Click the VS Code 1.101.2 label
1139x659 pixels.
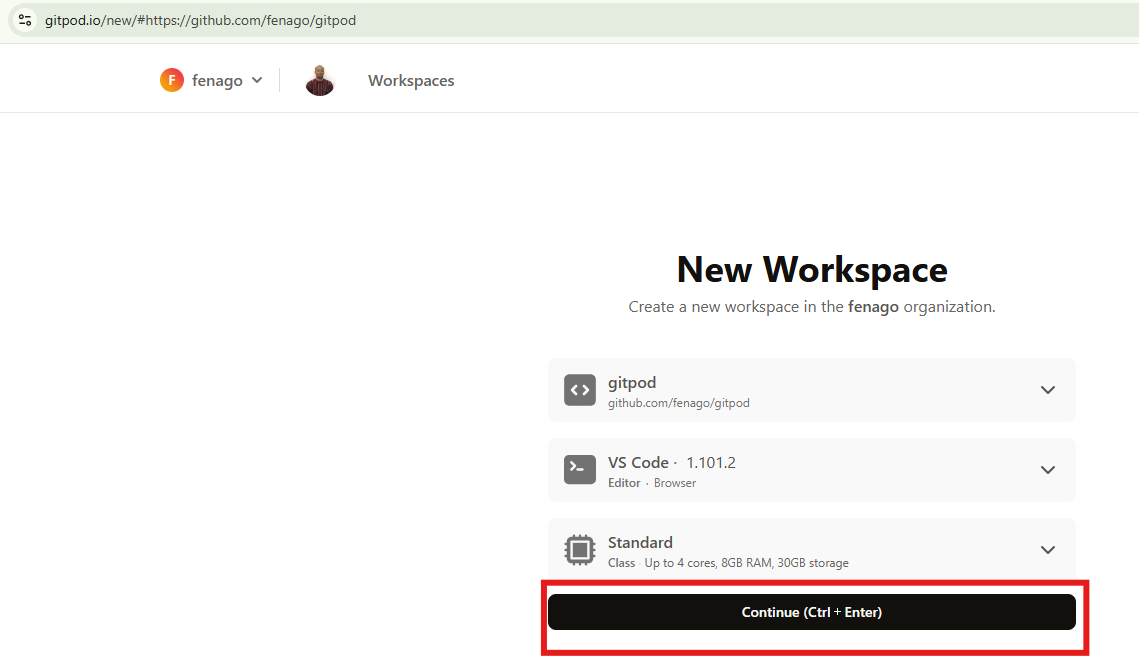(672, 463)
